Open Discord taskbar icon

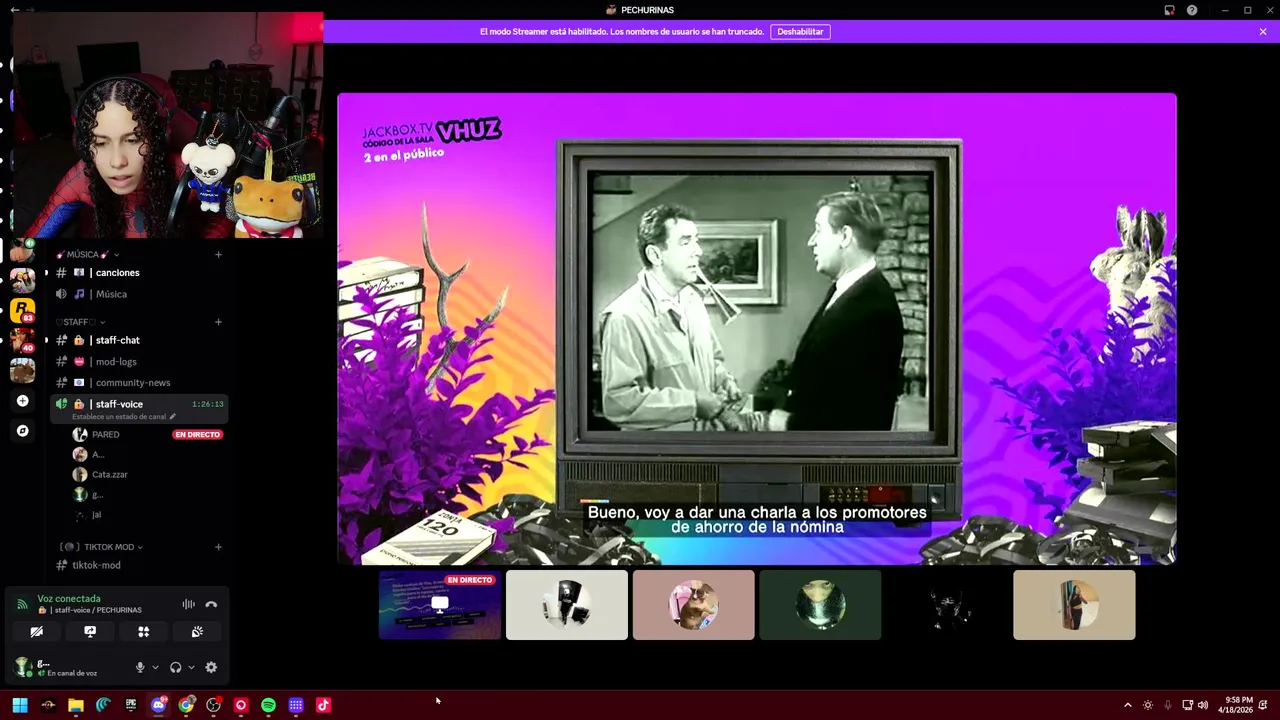pos(158,705)
